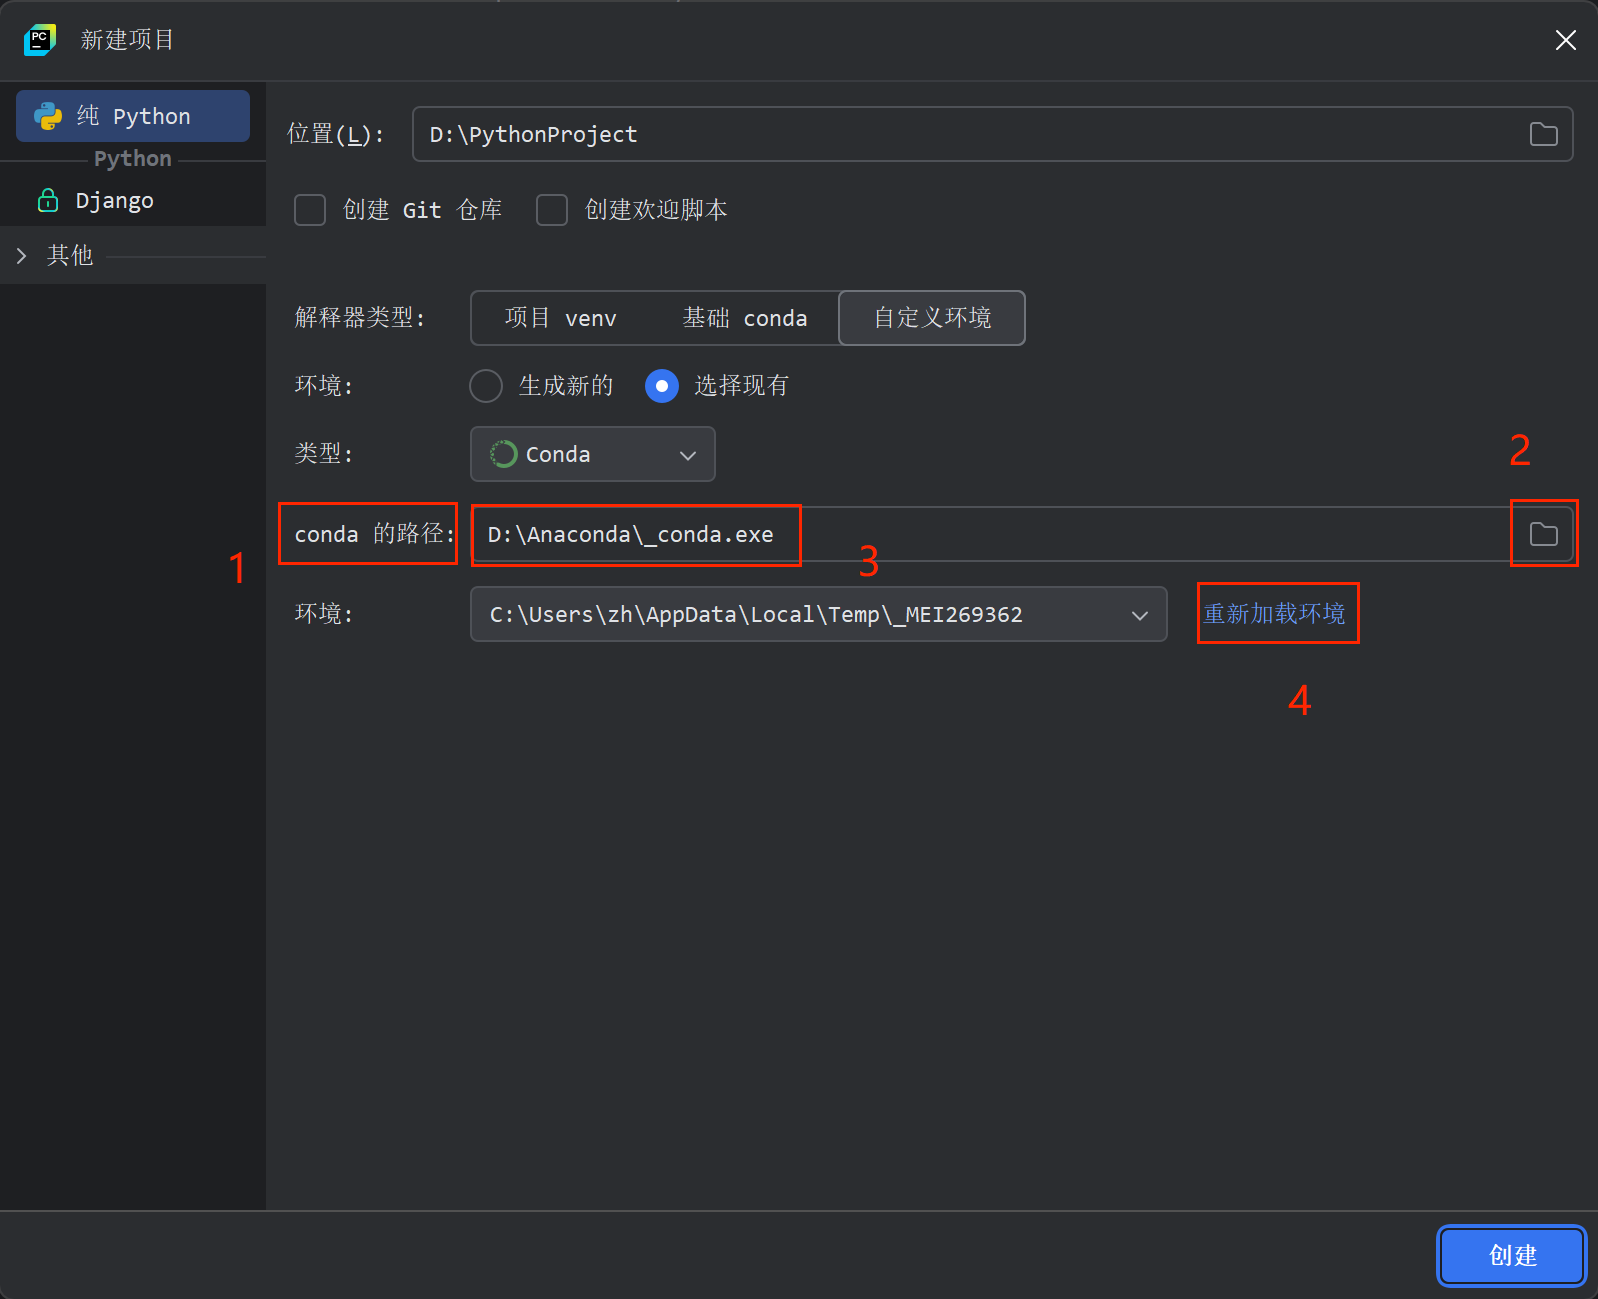Click the 创建 button
Screen dimensions: 1598x1299
pos(1512,1256)
